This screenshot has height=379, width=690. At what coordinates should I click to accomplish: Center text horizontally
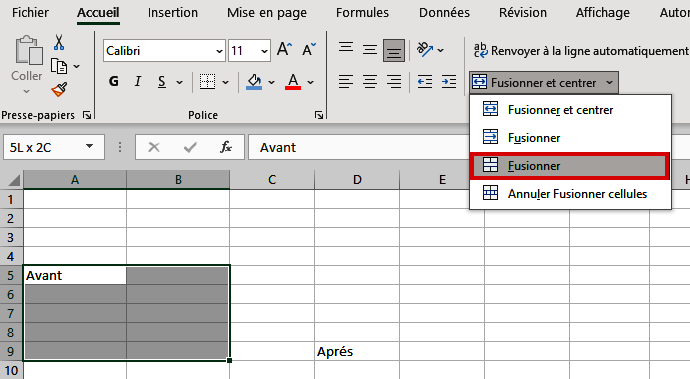370,82
